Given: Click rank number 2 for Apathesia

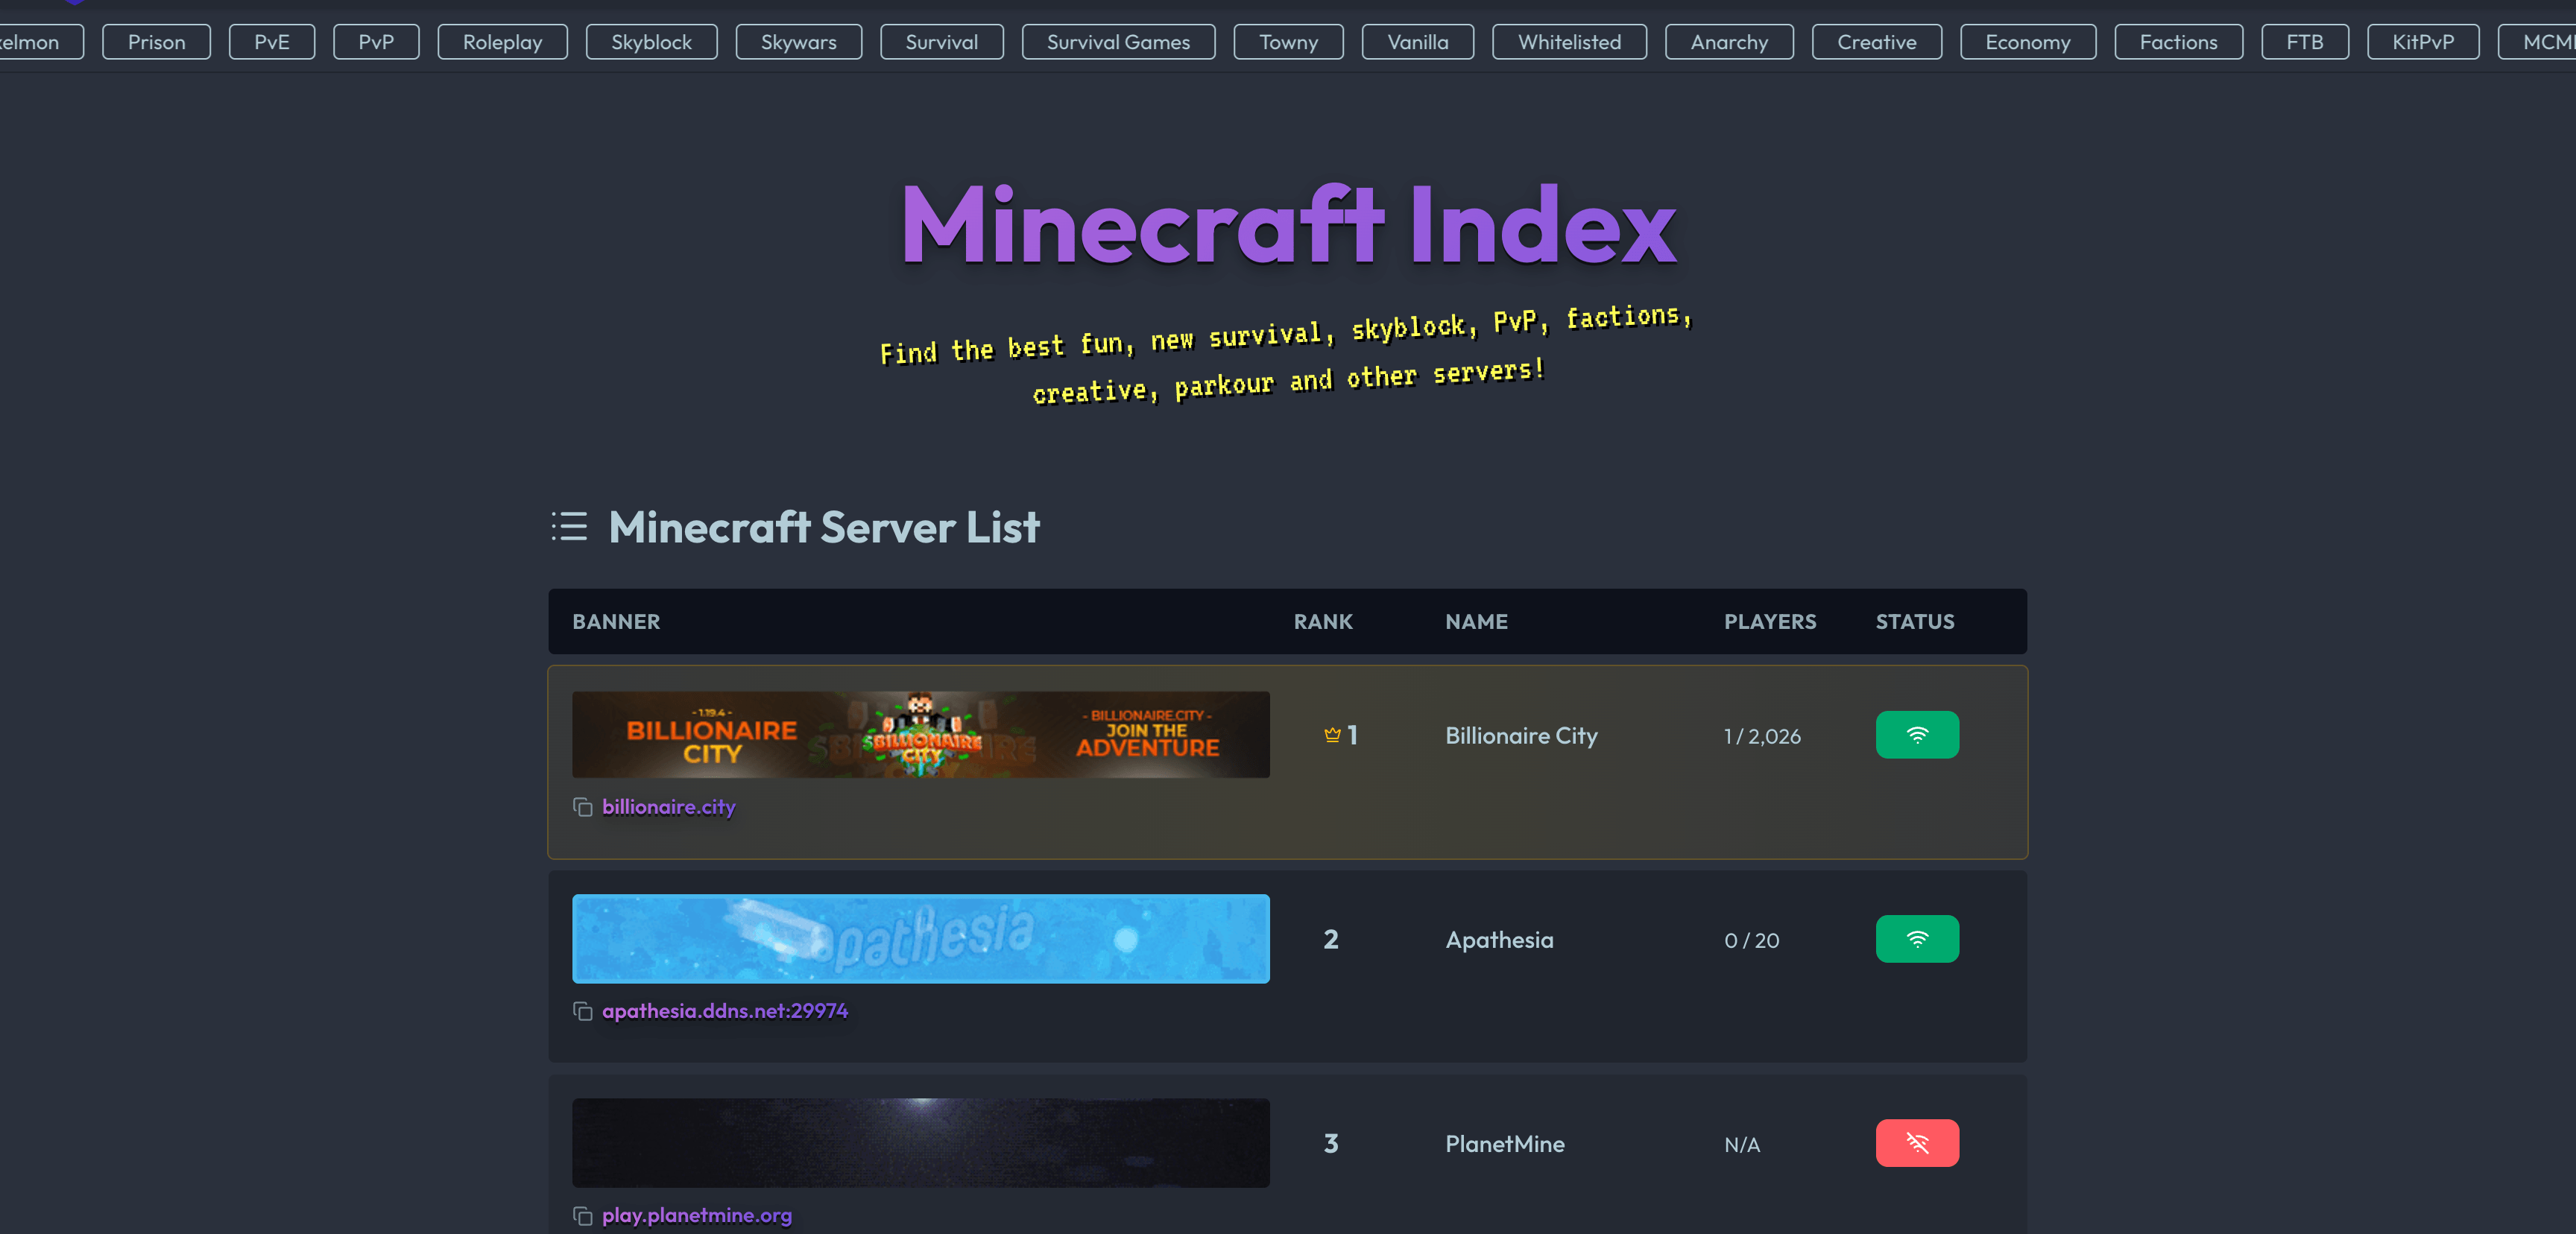Looking at the screenshot, I should point(1331,939).
